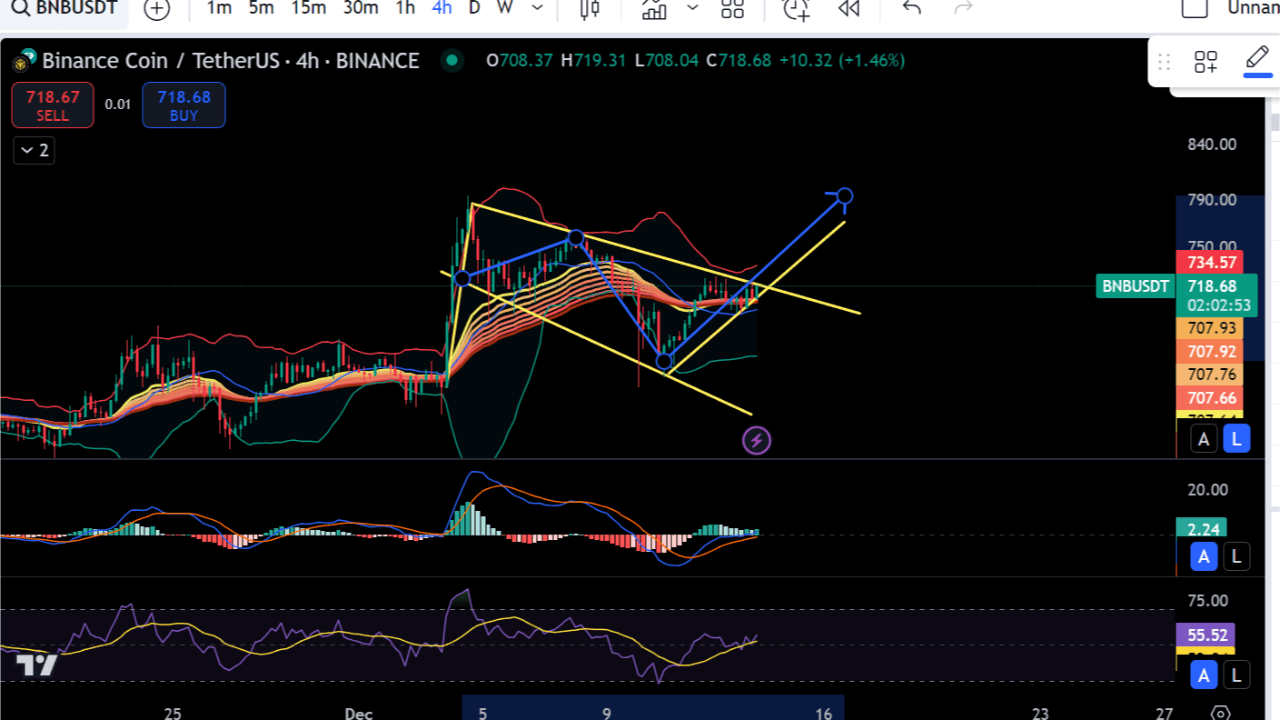Click the 707.66 price label

1211,398
